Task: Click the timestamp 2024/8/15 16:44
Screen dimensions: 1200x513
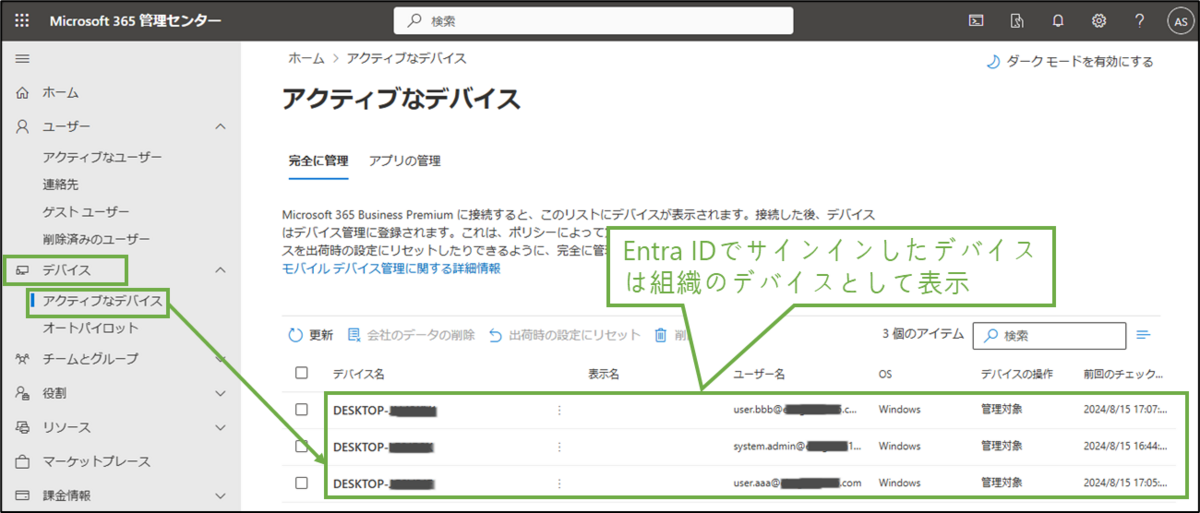Action: tap(1124, 446)
